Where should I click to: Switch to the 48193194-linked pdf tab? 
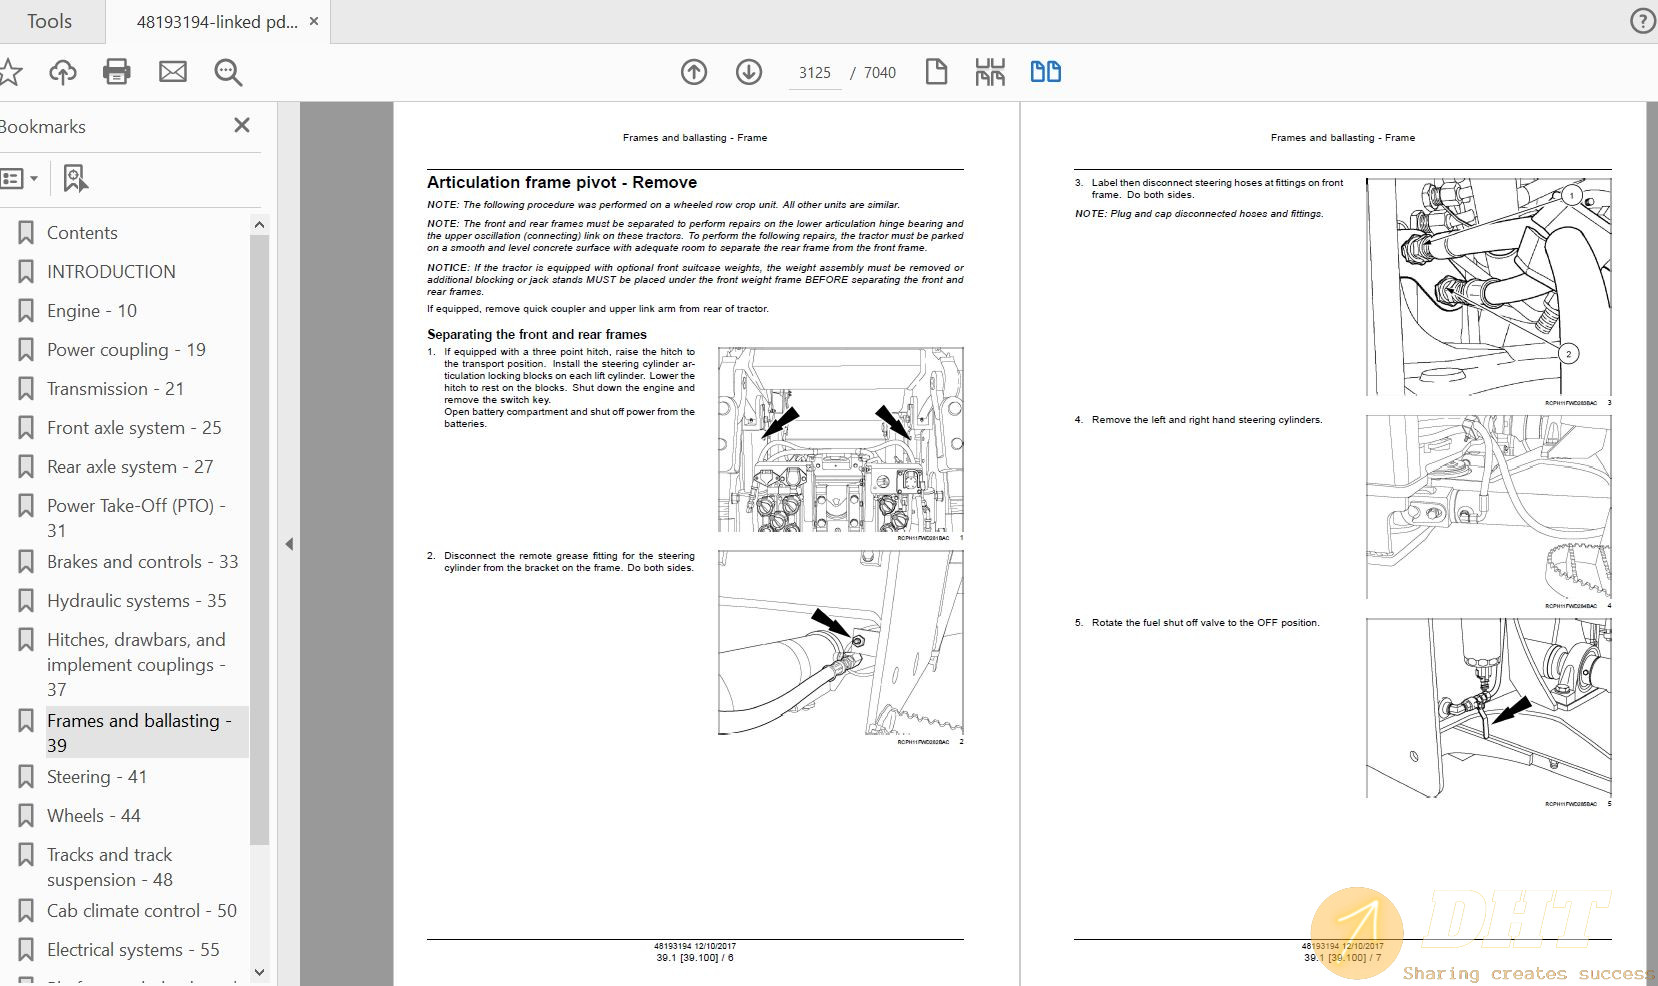coord(217,21)
